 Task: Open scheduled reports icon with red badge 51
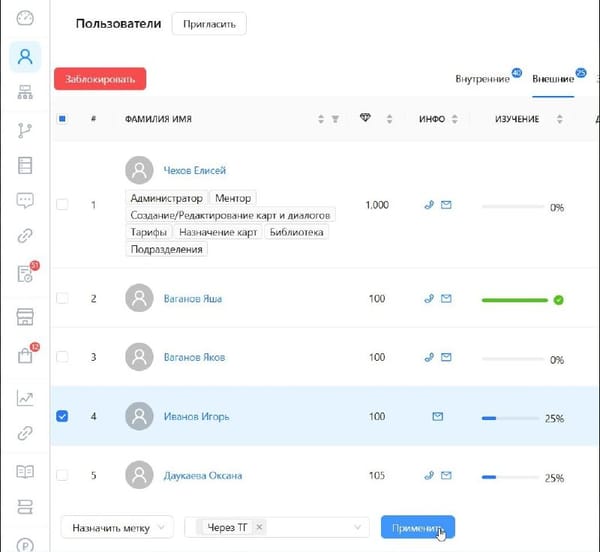pyautogui.click(x=26, y=274)
